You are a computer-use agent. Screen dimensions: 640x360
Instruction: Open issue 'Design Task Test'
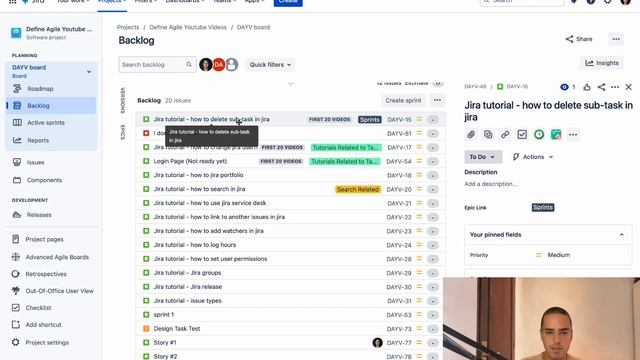click(x=177, y=329)
